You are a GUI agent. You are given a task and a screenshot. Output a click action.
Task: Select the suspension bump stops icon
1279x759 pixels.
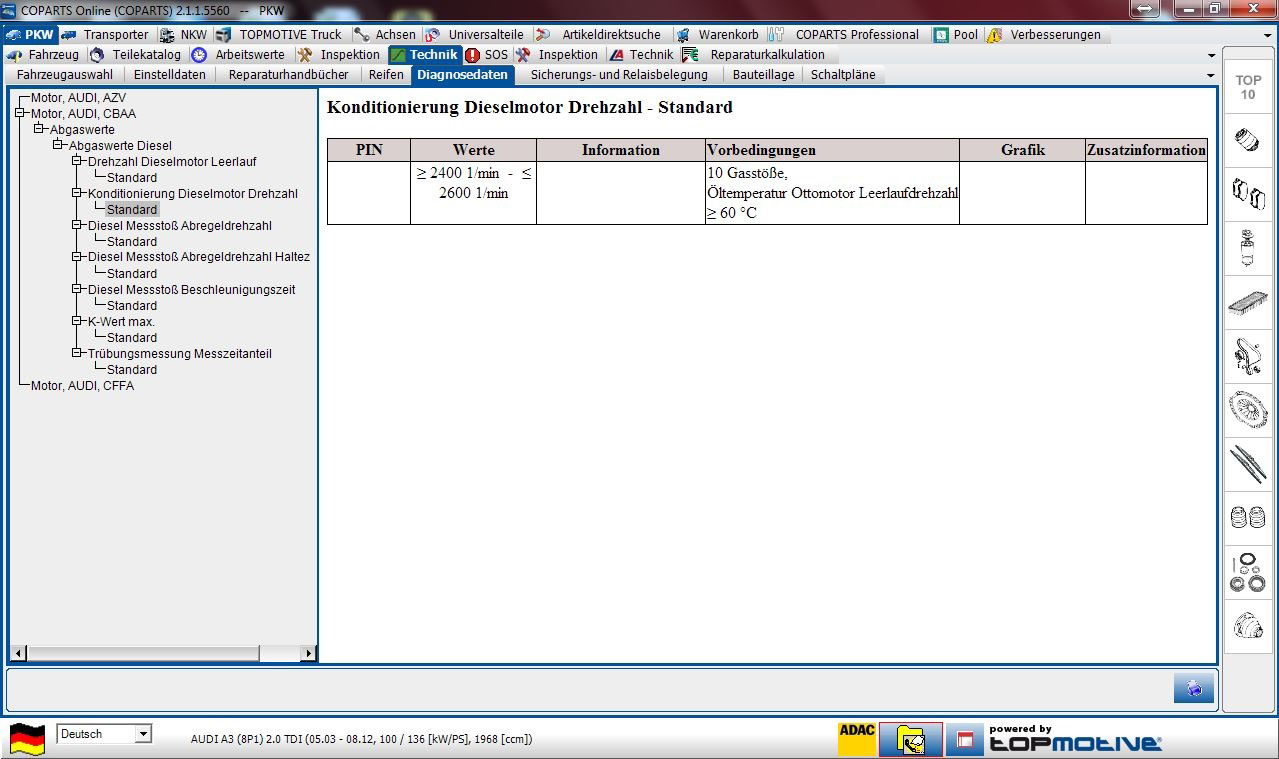1247,518
